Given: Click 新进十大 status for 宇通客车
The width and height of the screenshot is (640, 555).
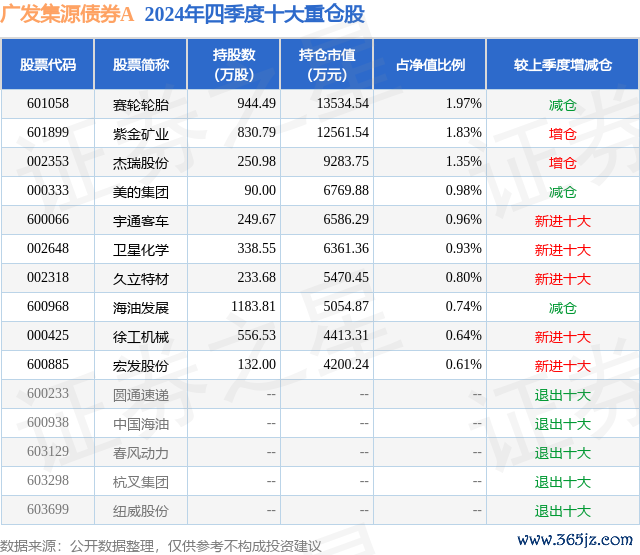Looking at the screenshot, I should (562, 221).
